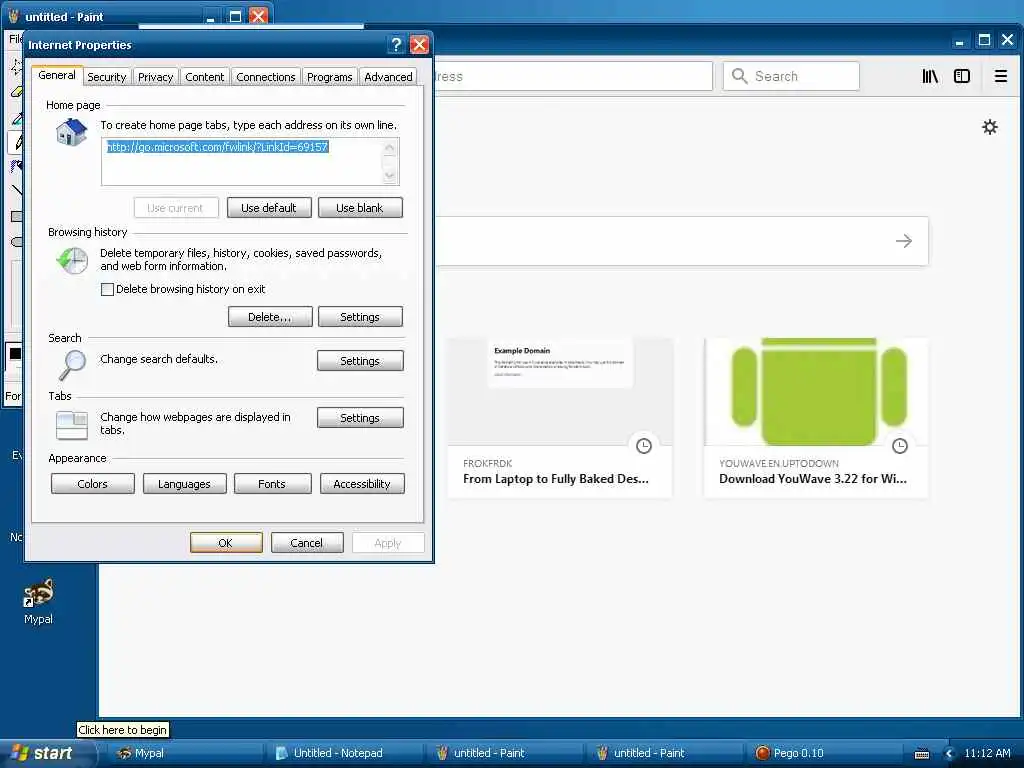1024x768 pixels.
Task: Click the browsing history clock icon
Action: pyautogui.click(x=72, y=261)
